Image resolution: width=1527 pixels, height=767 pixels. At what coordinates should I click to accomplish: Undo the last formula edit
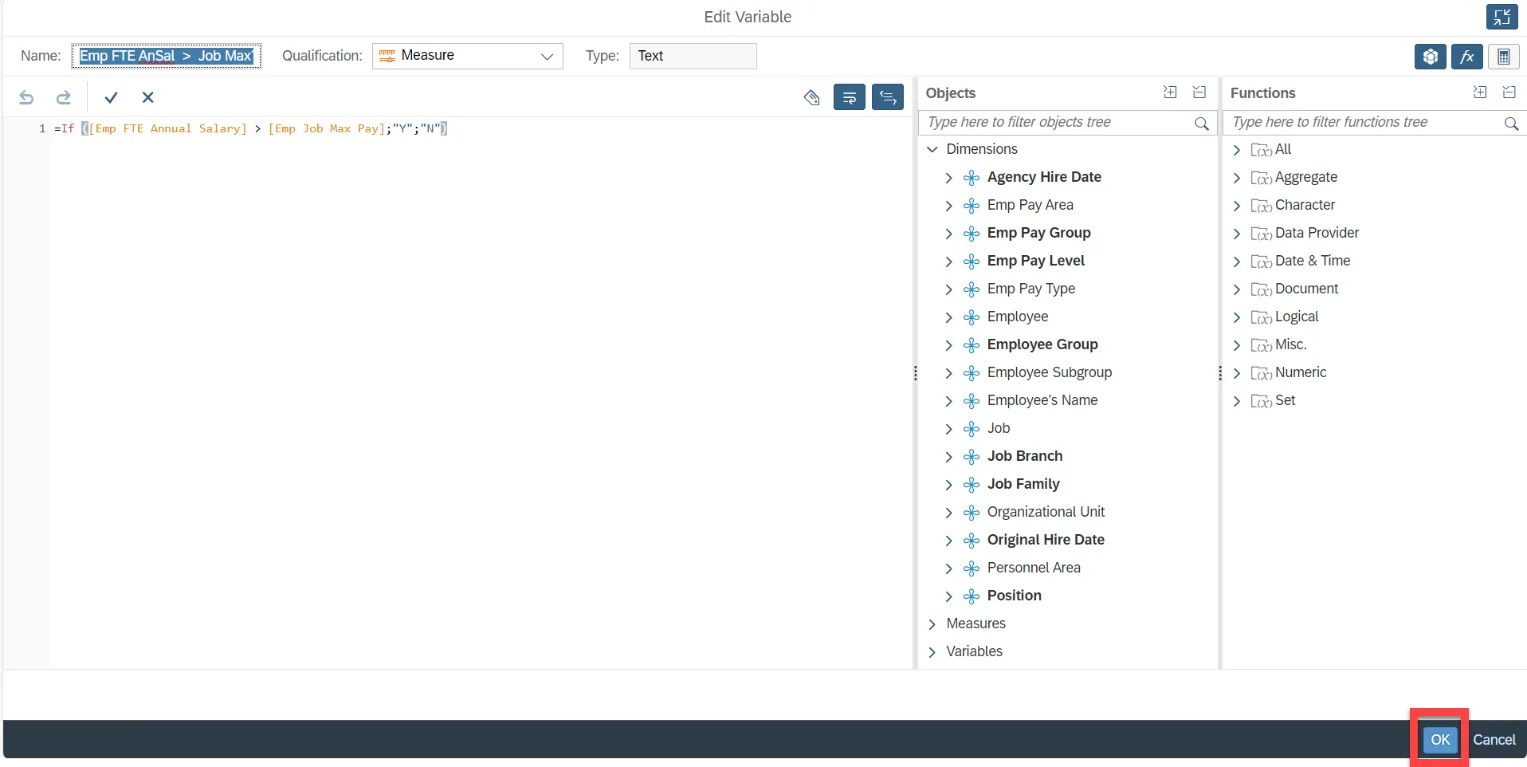pos(26,97)
